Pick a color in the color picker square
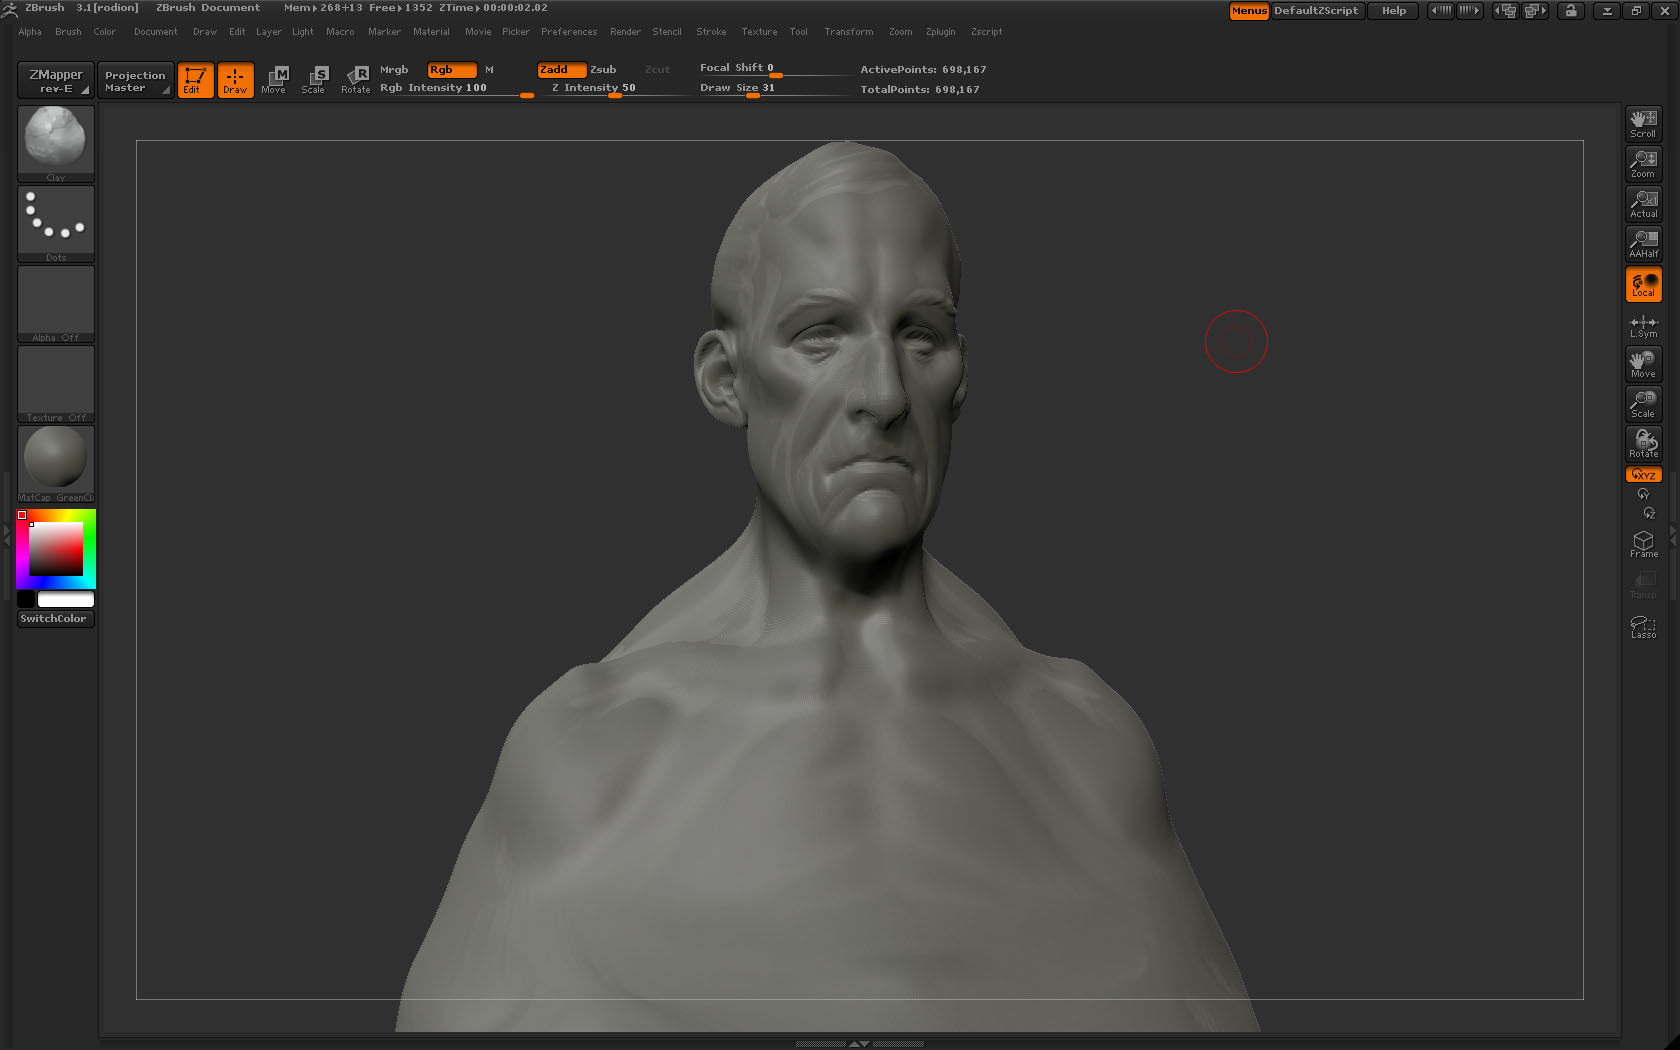The height and width of the screenshot is (1050, 1680). point(56,548)
